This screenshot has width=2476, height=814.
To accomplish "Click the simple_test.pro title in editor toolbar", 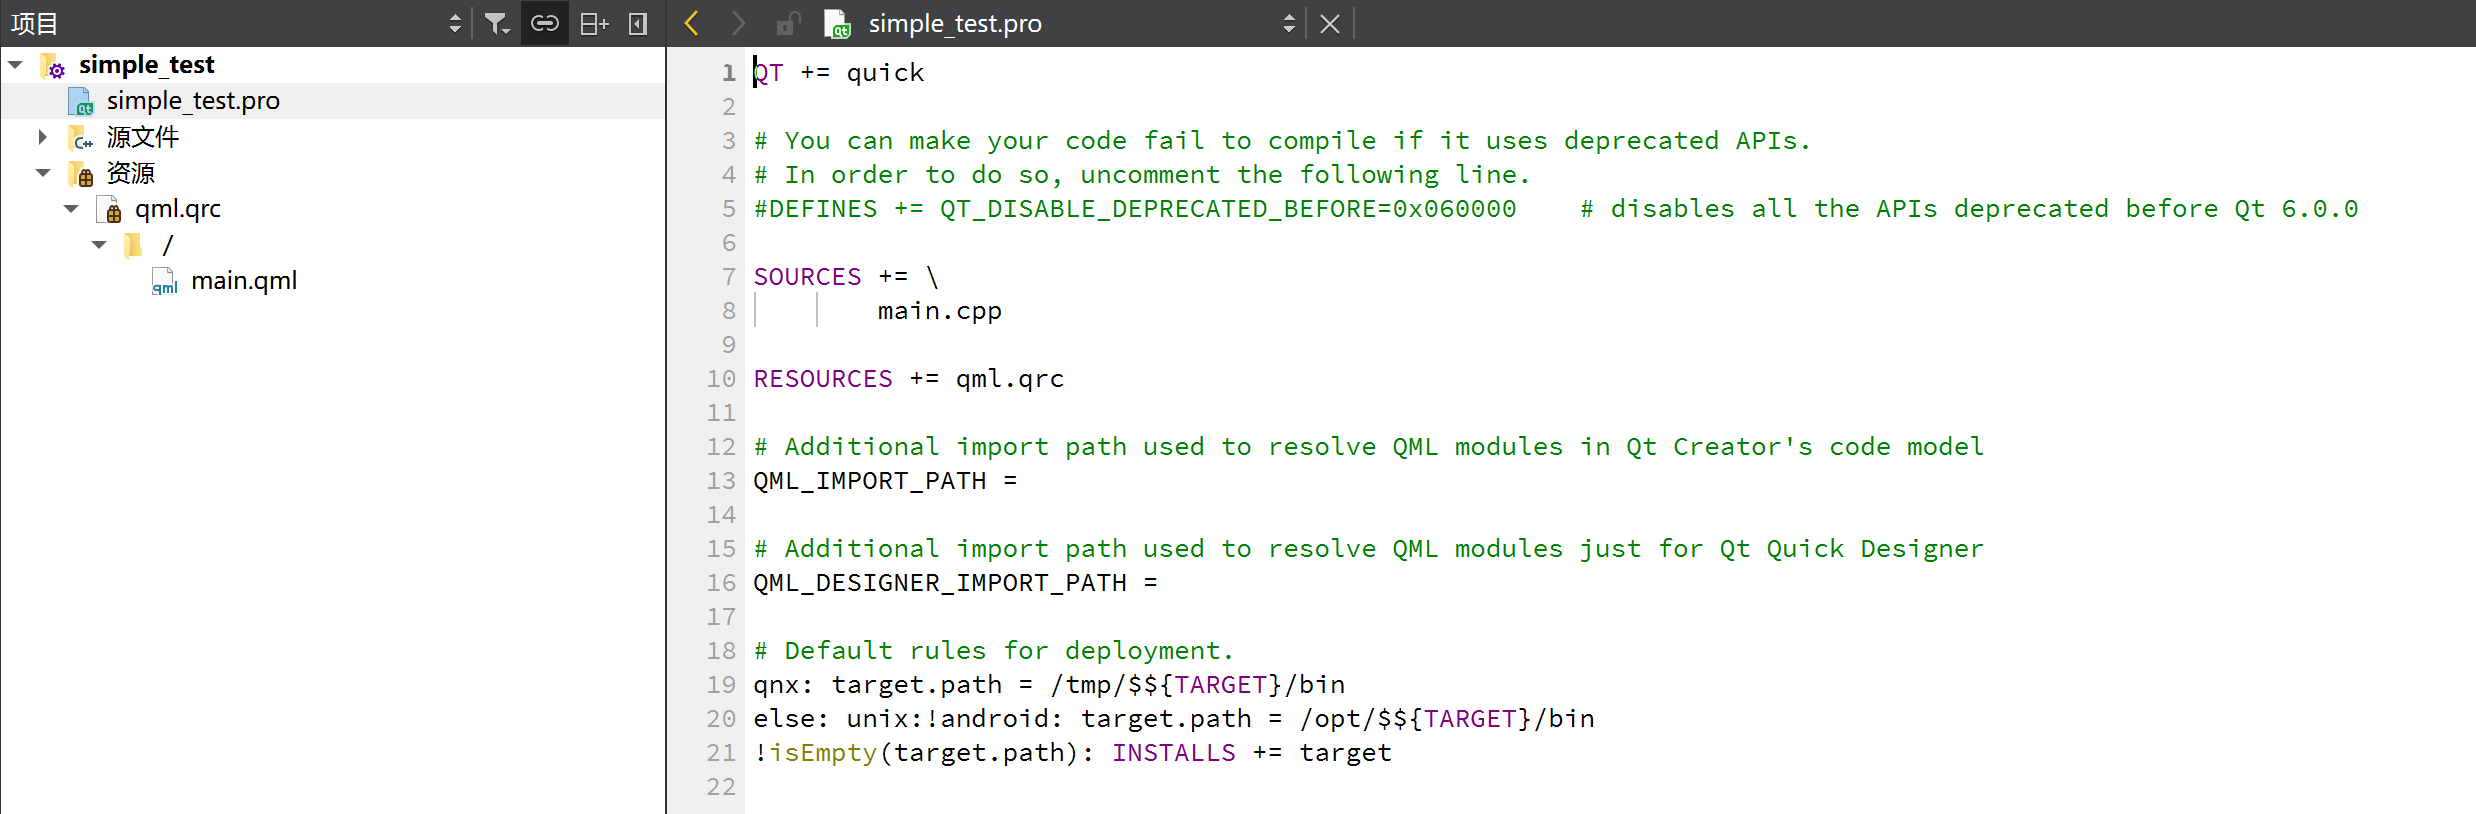I will pos(955,23).
